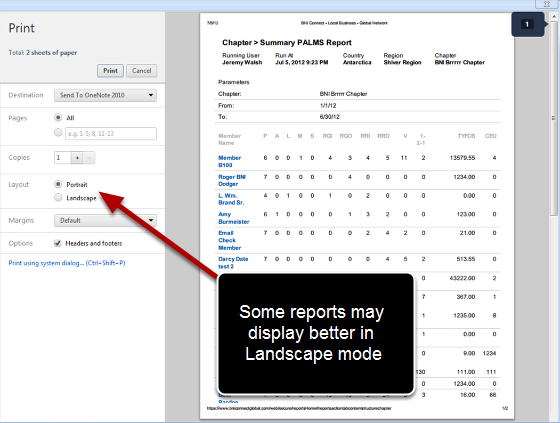Screen dimensions: 560x423
Task: Open Darcy Date test 2 link
Action: [233, 263]
